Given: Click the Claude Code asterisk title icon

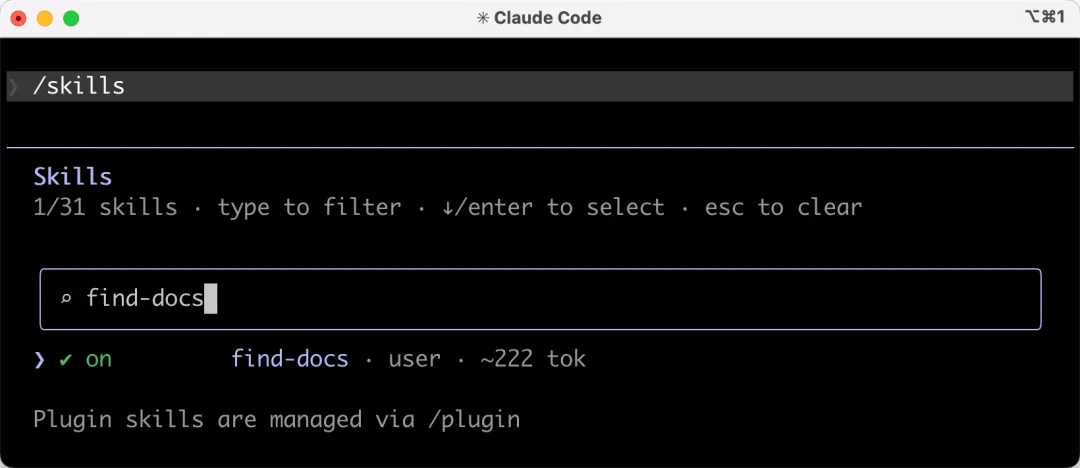Looking at the screenshot, I should (x=484, y=18).
